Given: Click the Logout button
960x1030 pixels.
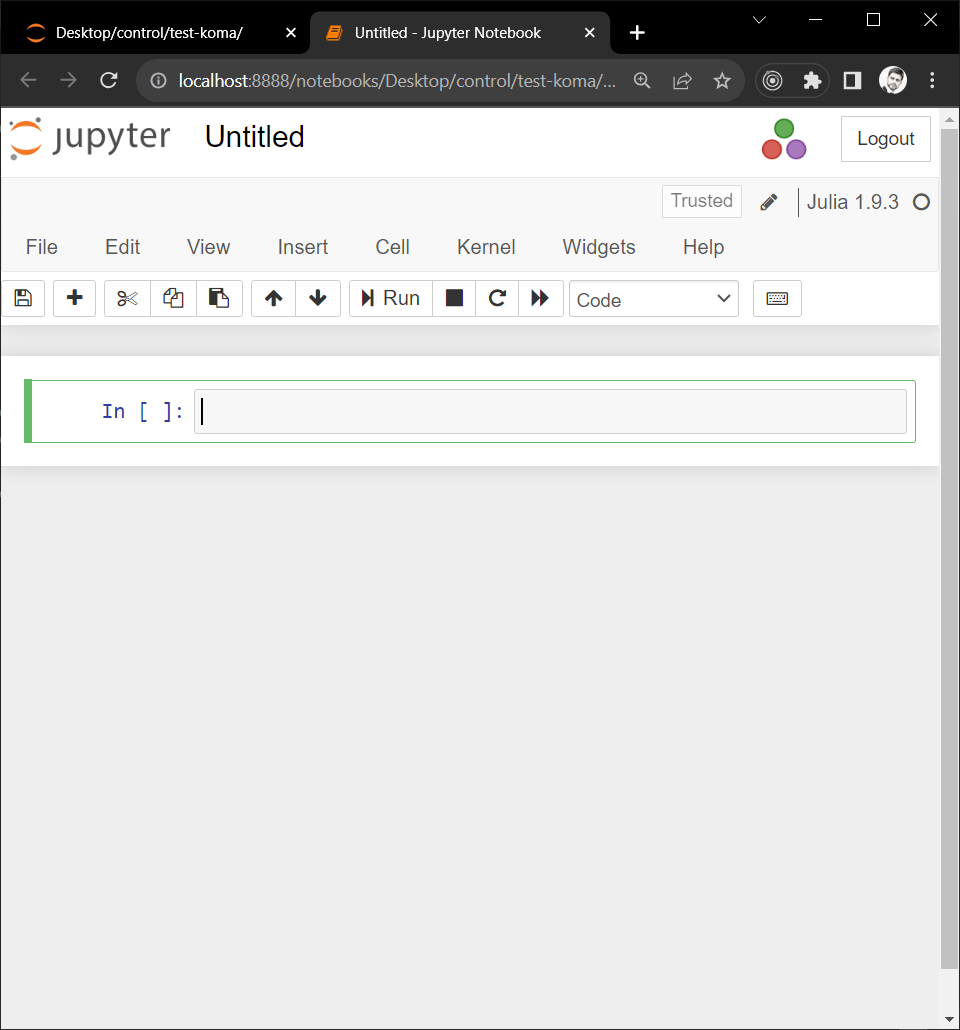Looking at the screenshot, I should click(x=885, y=139).
